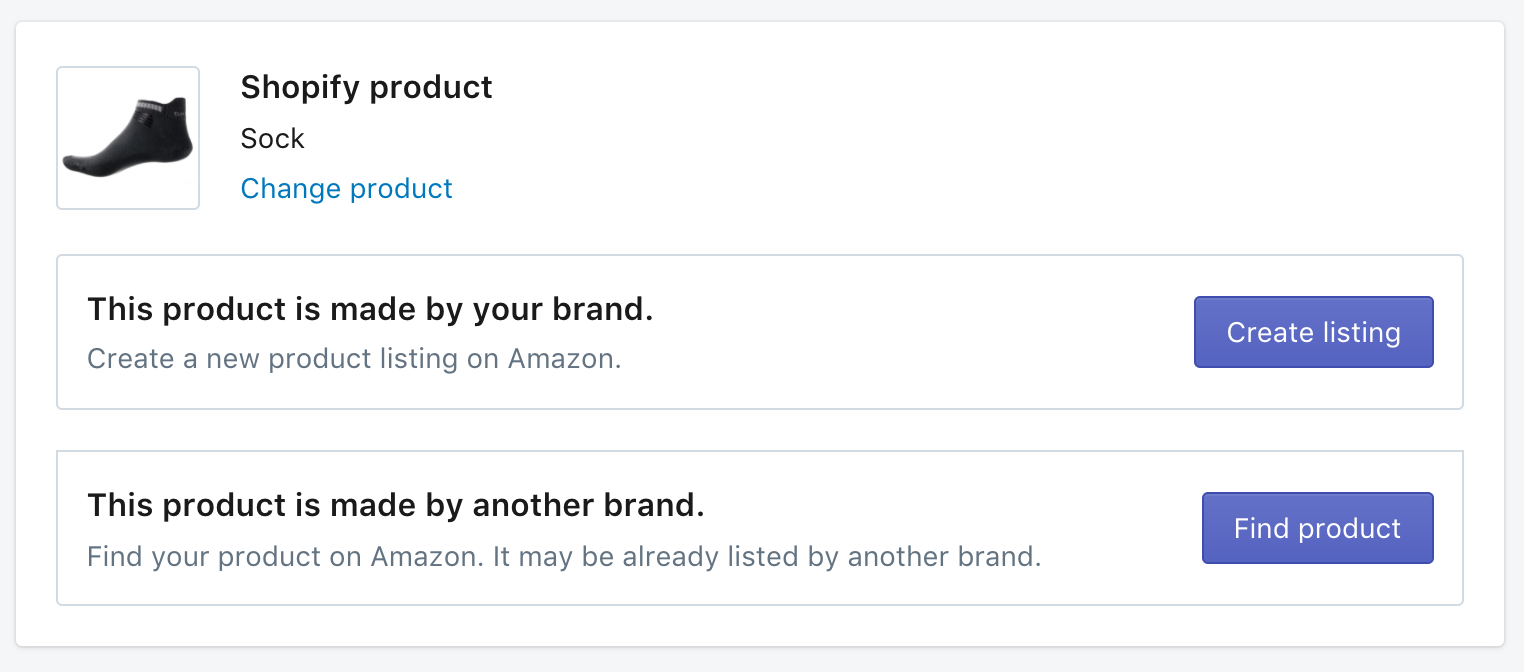Viewport: 1524px width, 672px height.
Task: Click the 'Shopify product' heading
Action: 366,87
